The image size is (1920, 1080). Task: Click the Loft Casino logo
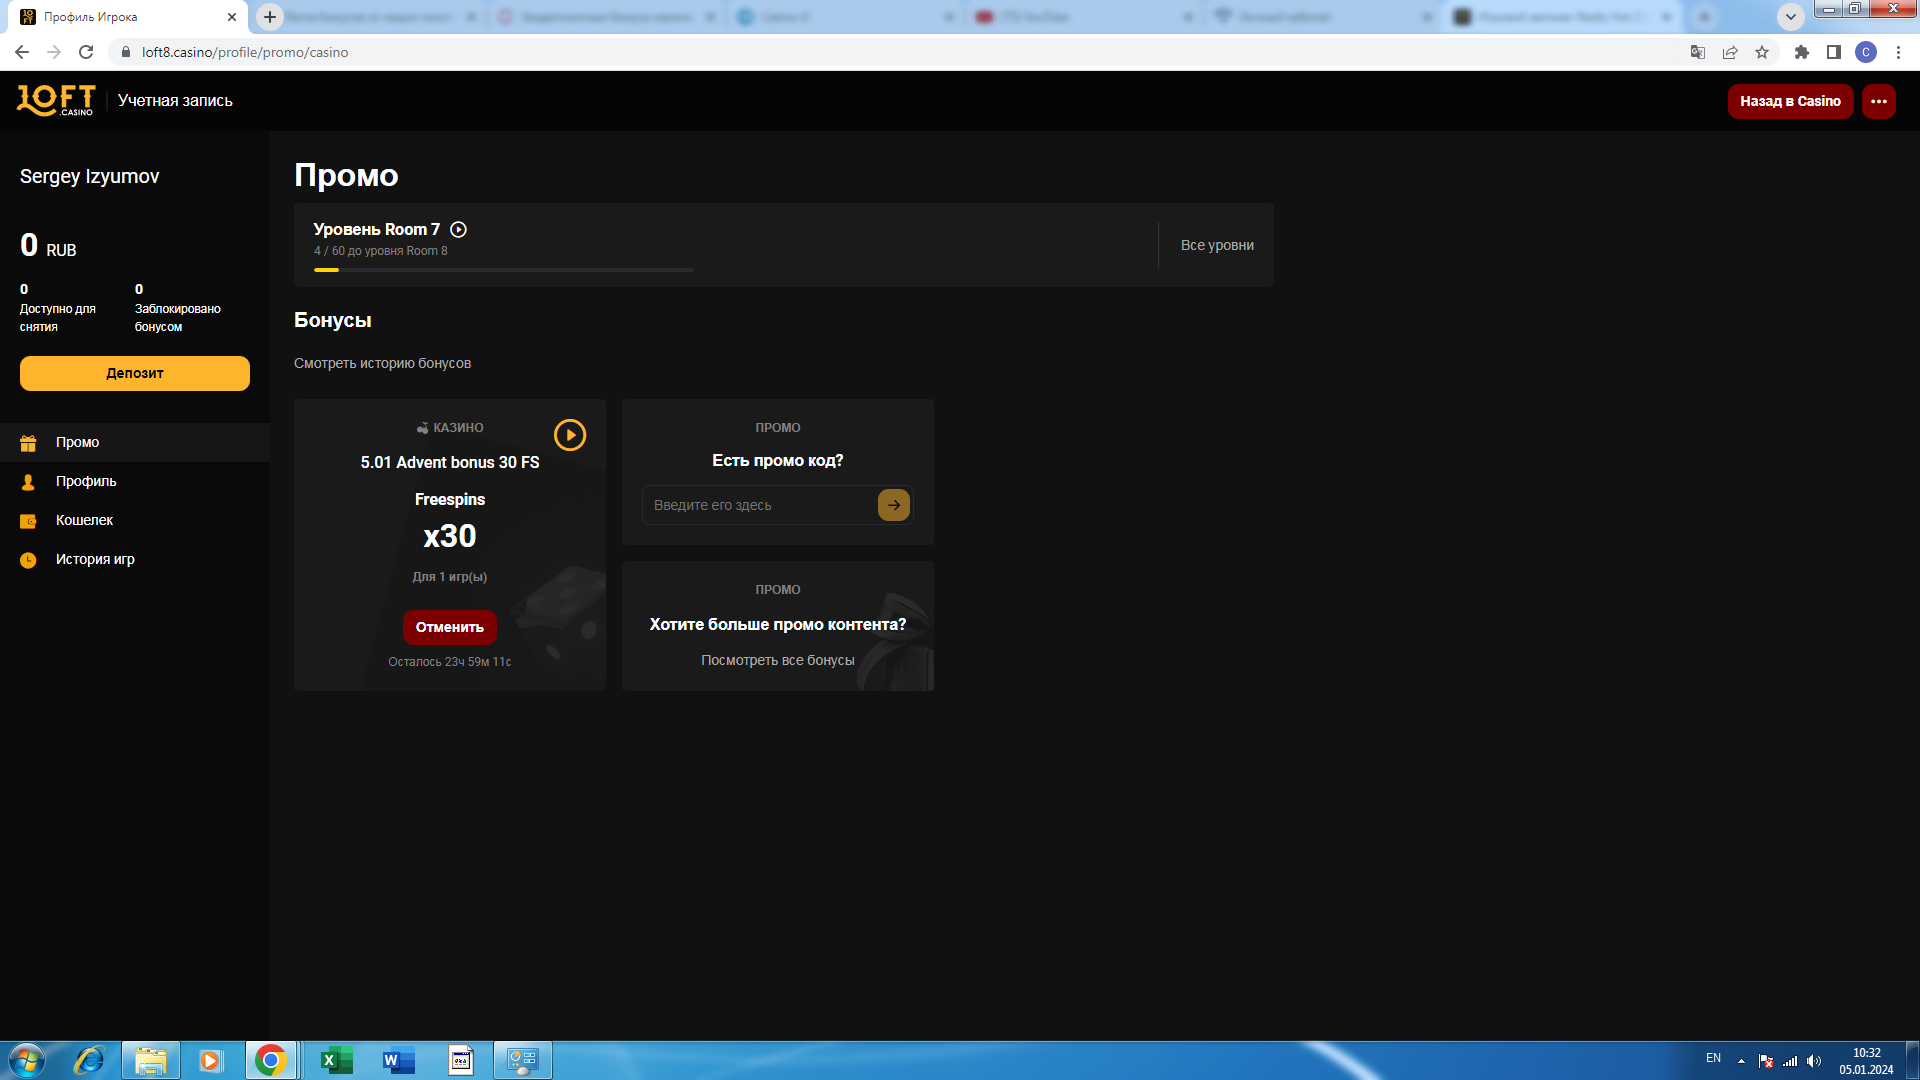(56, 100)
